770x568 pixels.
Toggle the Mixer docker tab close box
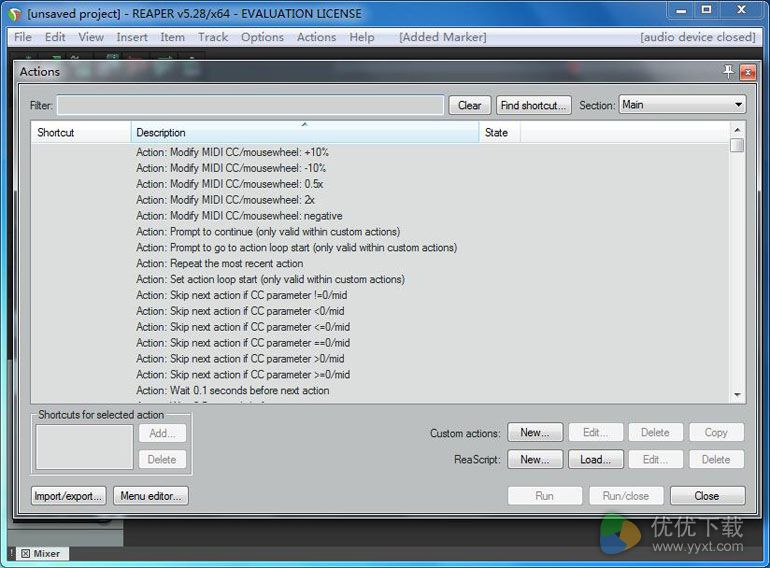tap(26, 554)
